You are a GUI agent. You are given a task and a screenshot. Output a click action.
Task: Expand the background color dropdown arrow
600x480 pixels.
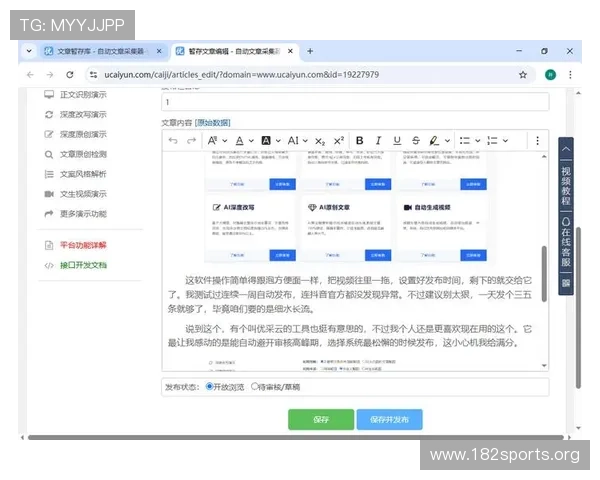coord(278,141)
